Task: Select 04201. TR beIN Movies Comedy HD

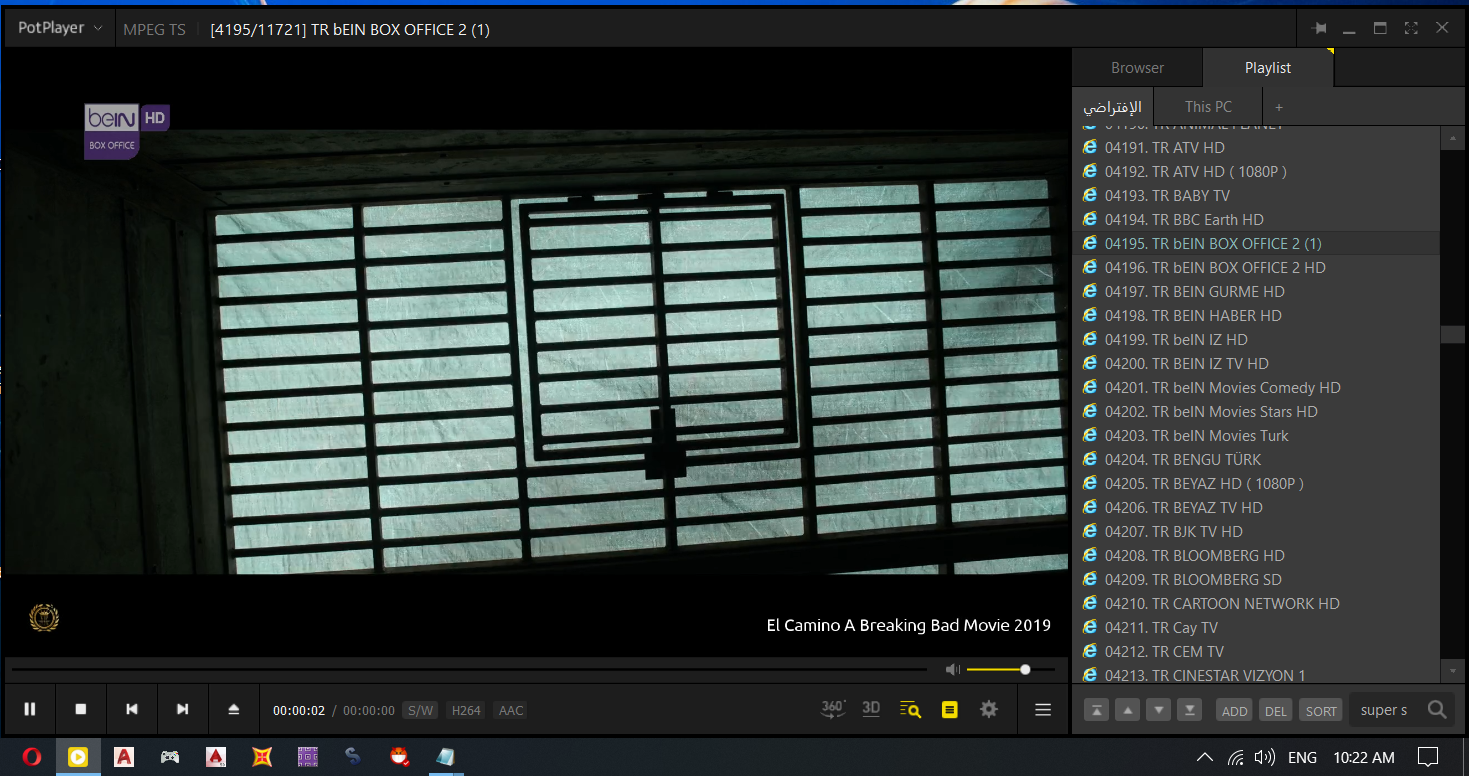Action: [x=1256, y=387]
